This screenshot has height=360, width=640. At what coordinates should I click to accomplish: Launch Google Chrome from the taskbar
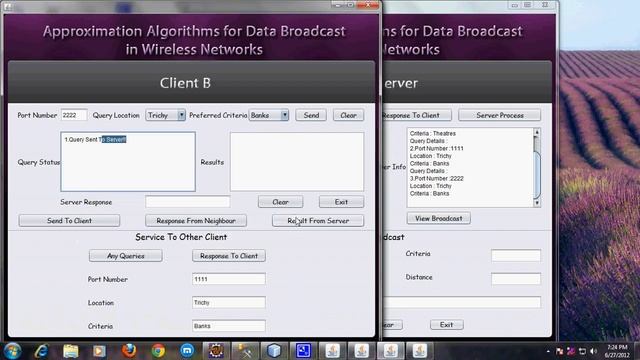coord(158,351)
